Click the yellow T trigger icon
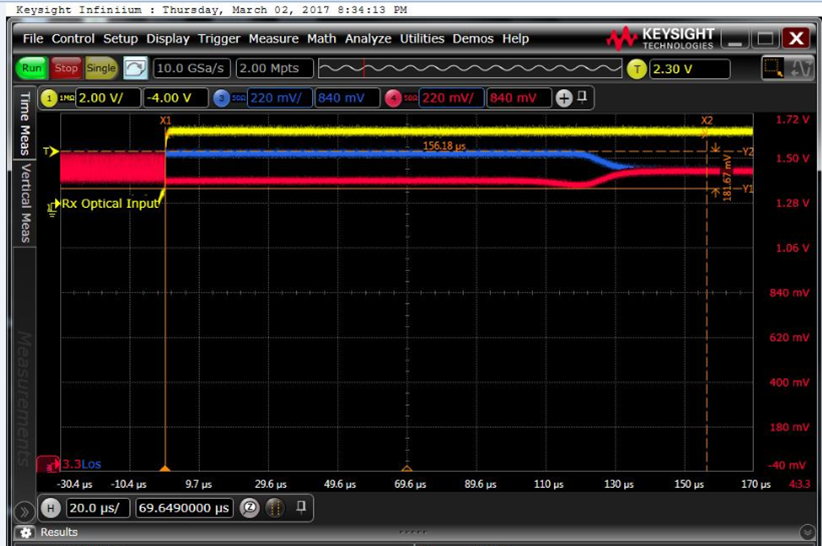The height and width of the screenshot is (546, 822). coord(636,69)
